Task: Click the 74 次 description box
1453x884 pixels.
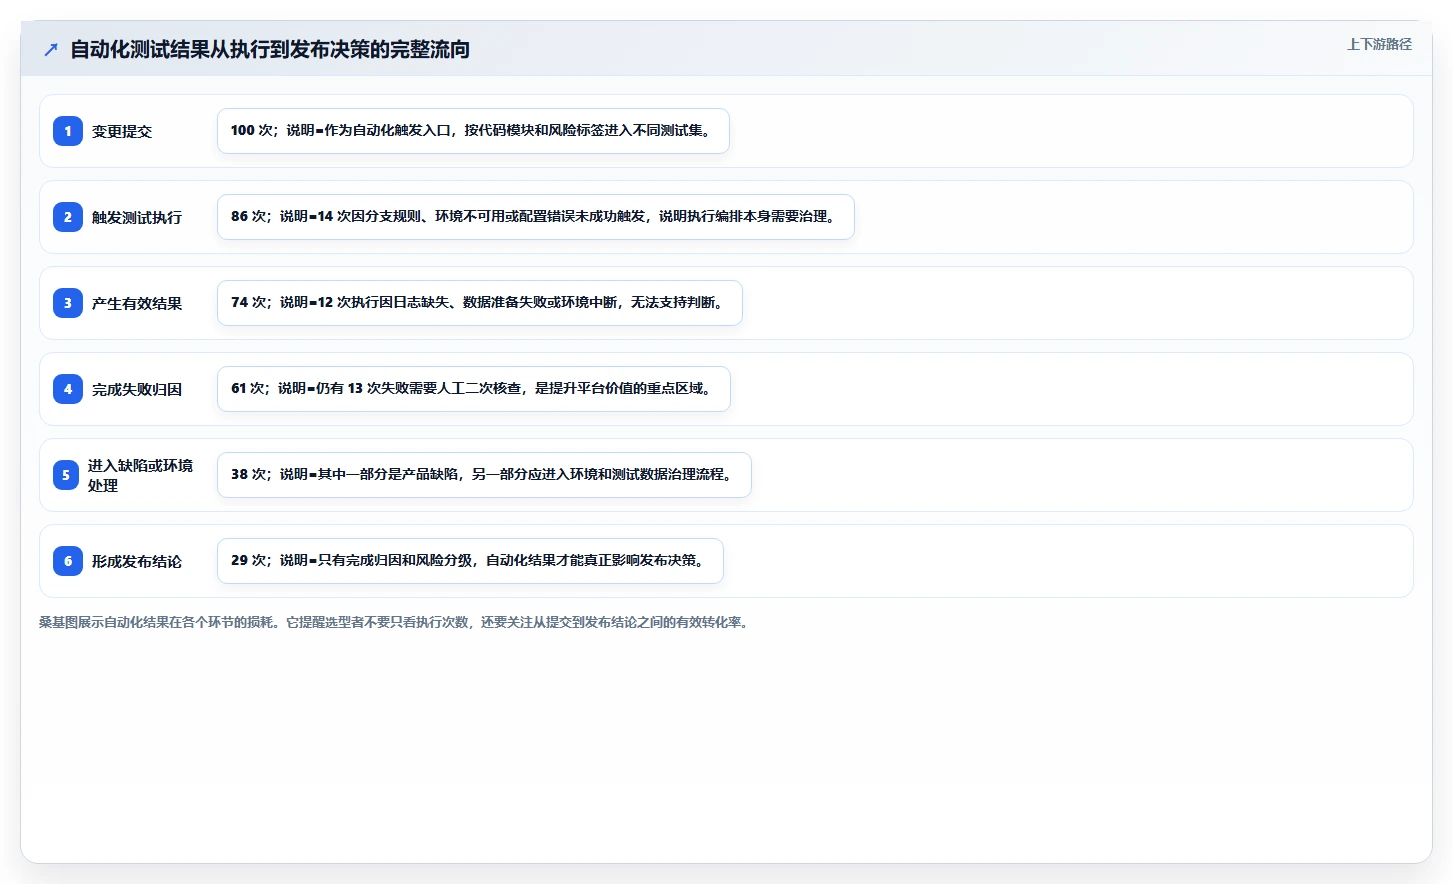Action: (480, 303)
